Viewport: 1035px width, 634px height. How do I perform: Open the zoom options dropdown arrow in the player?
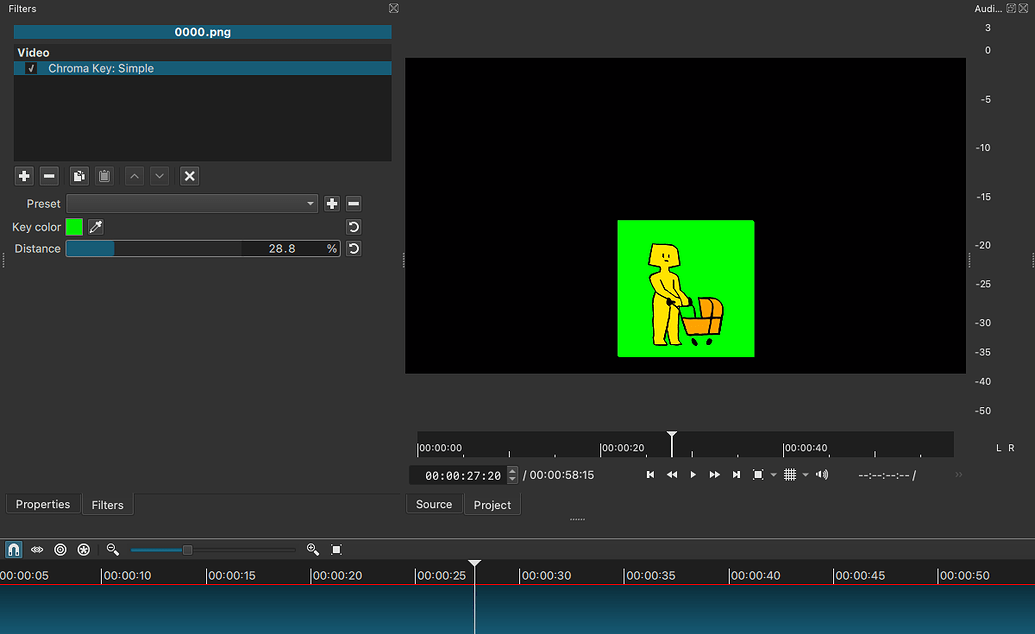[x=774, y=475]
